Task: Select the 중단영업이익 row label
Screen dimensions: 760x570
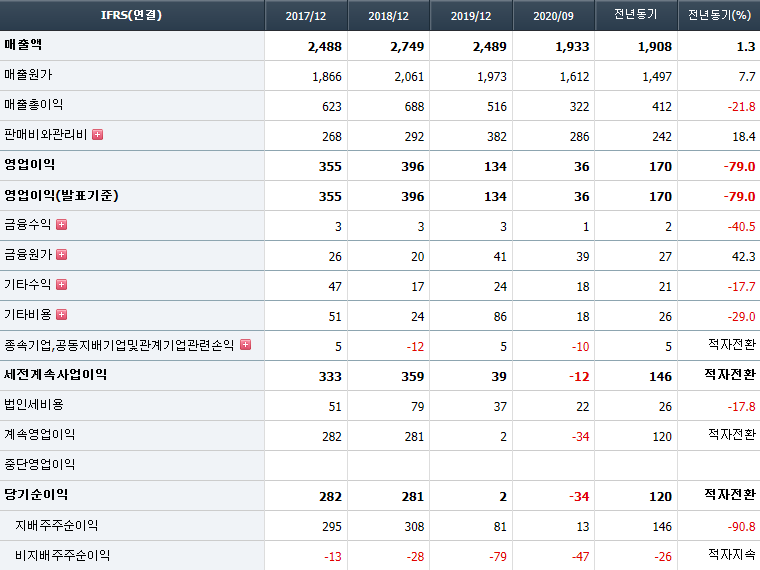Action: click(39, 465)
